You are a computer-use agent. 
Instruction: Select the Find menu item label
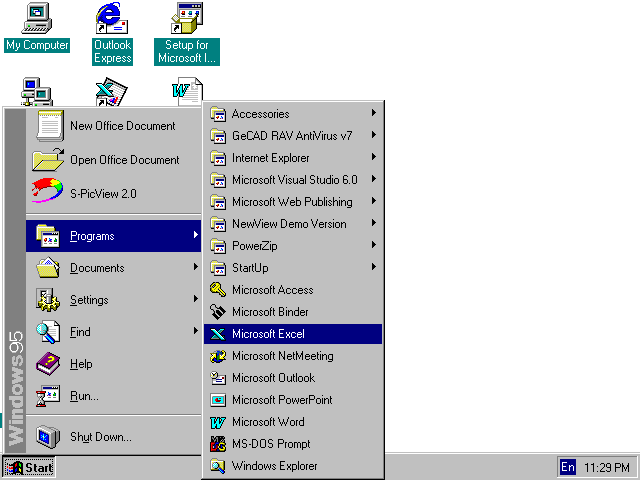tap(80, 332)
